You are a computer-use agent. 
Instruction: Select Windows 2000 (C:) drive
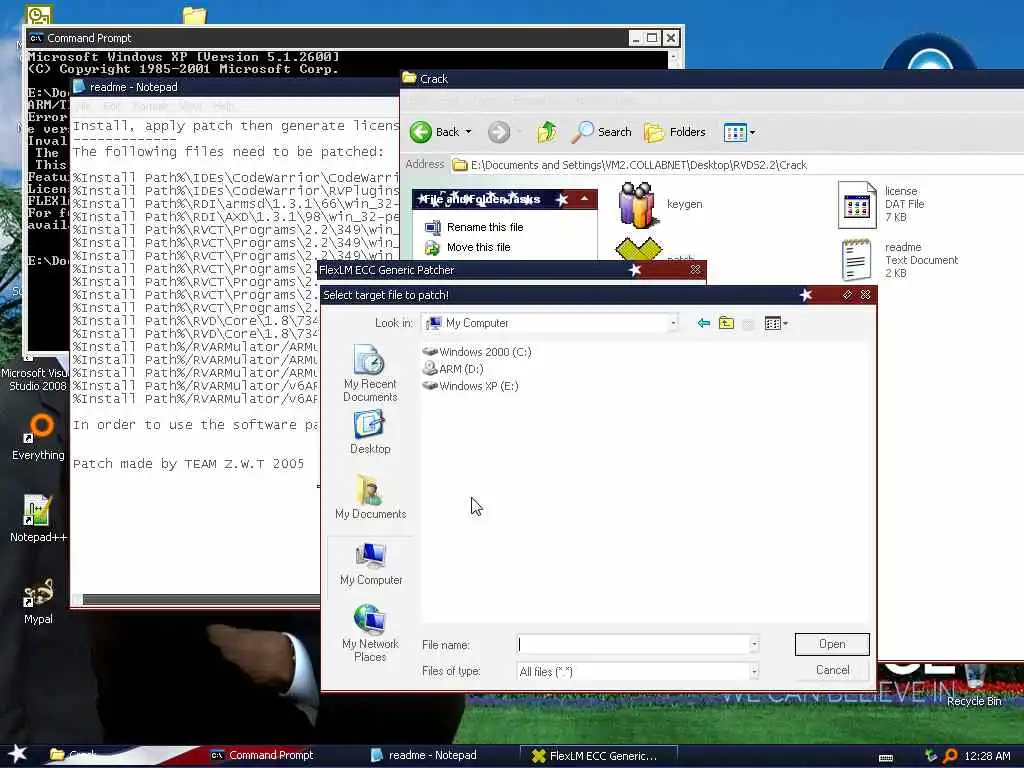click(x=477, y=352)
